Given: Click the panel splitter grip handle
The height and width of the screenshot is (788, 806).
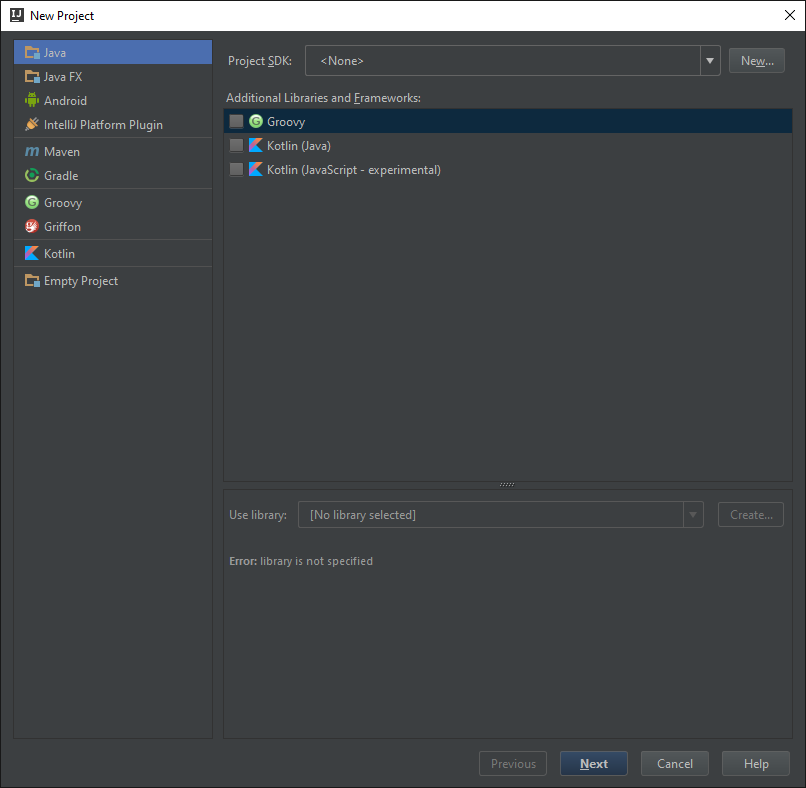Looking at the screenshot, I should pyautogui.click(x=507, y=484).
